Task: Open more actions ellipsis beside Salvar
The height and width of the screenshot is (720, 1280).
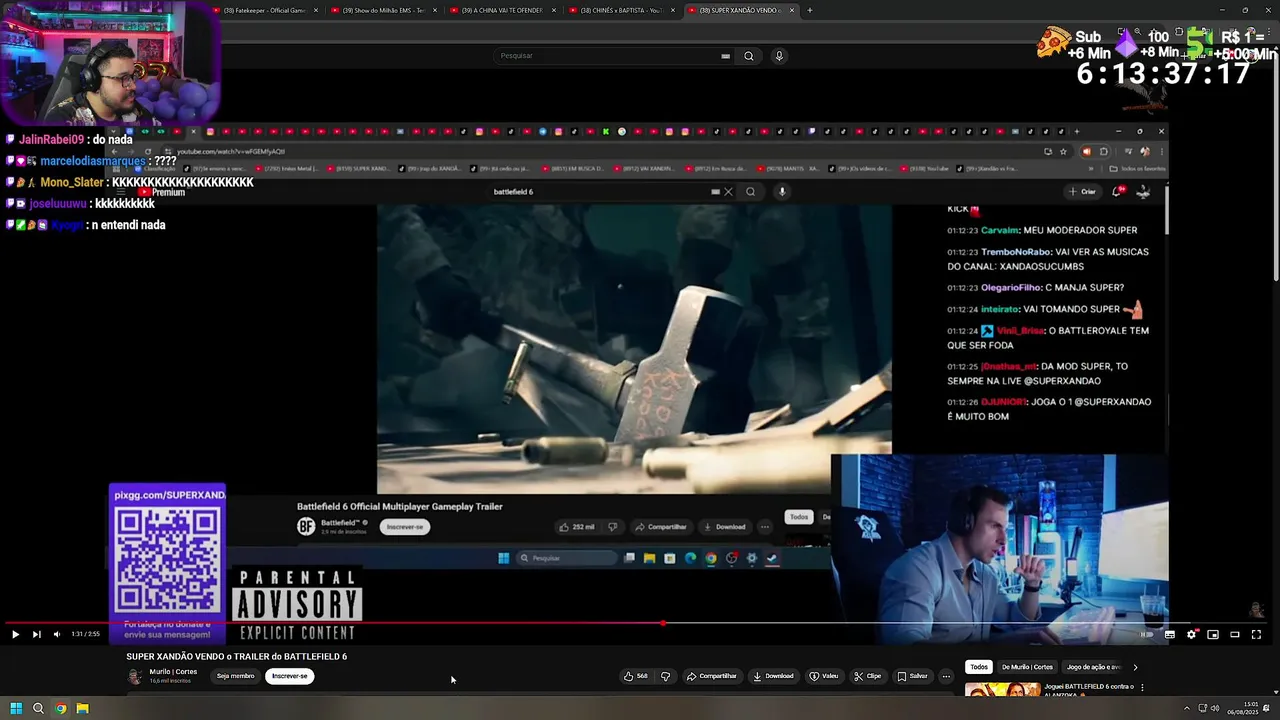Action: click(x=946, y=676)
